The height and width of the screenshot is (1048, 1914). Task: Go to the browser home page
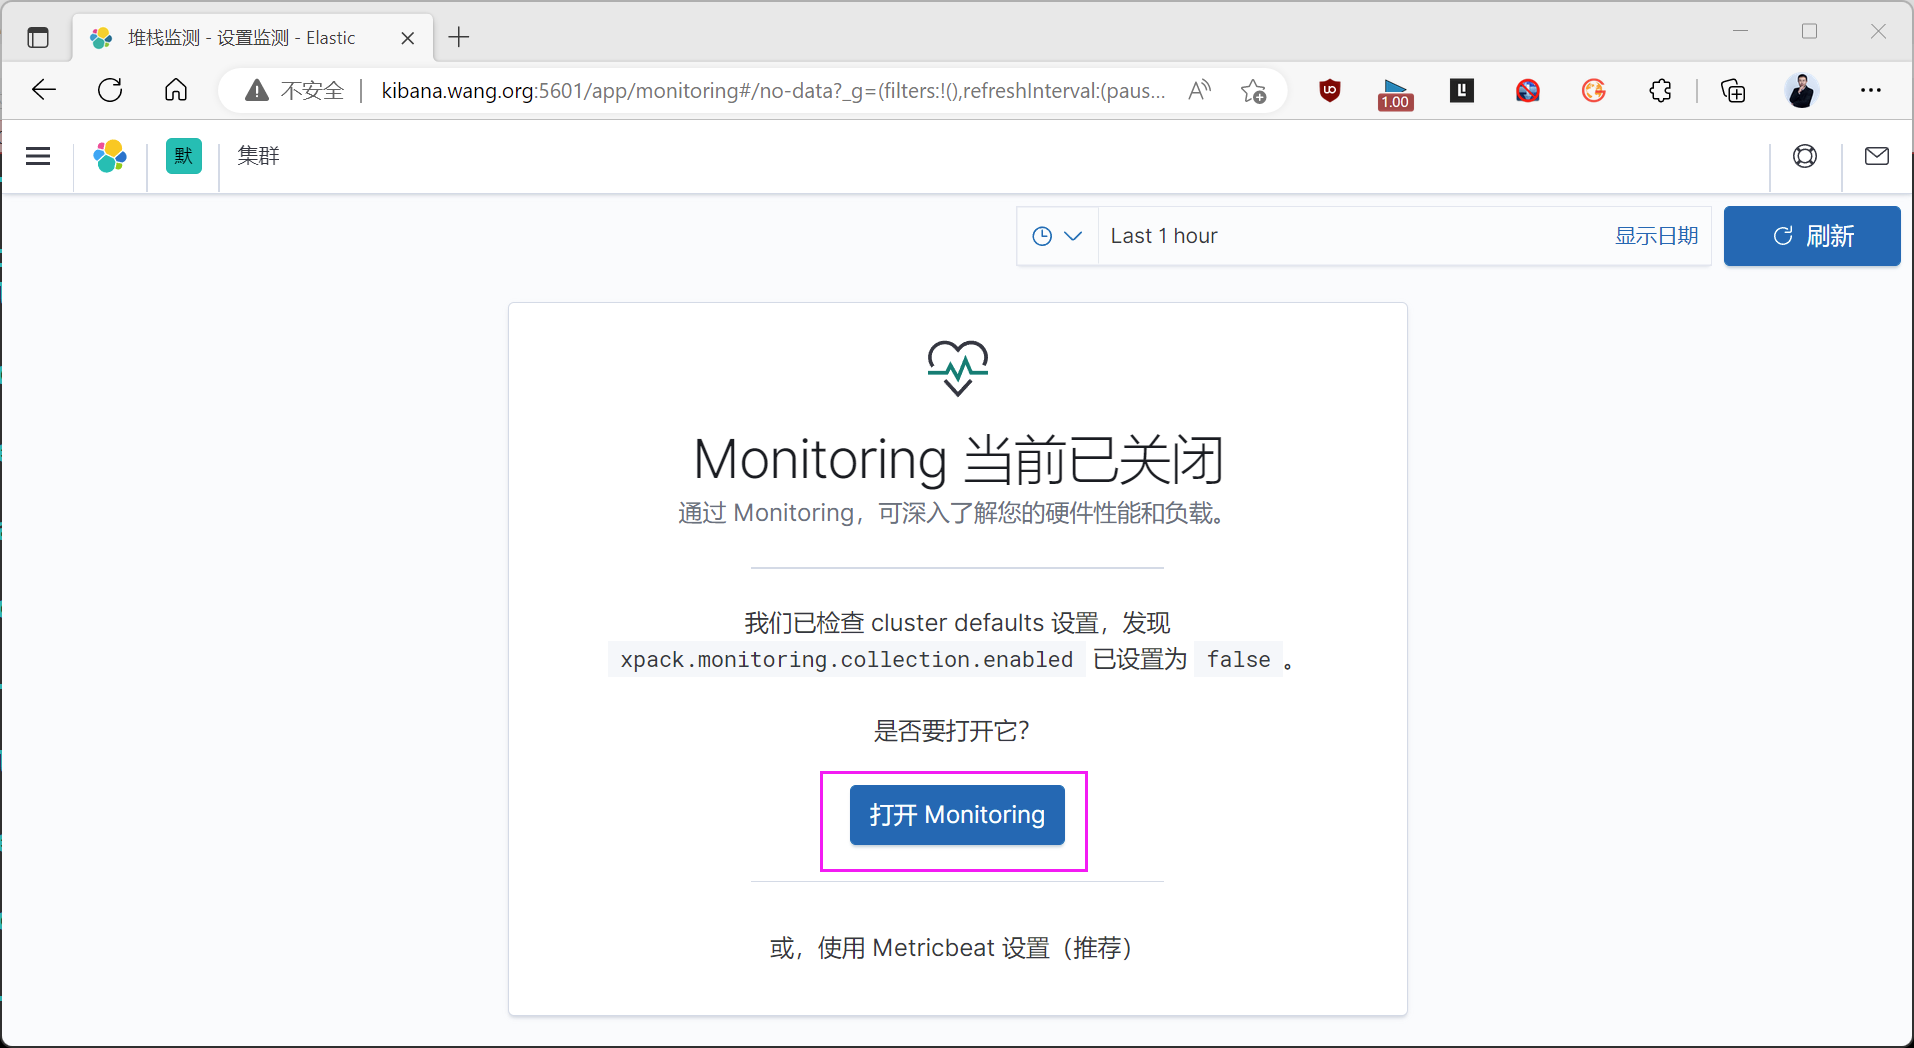tap(176, 90)
